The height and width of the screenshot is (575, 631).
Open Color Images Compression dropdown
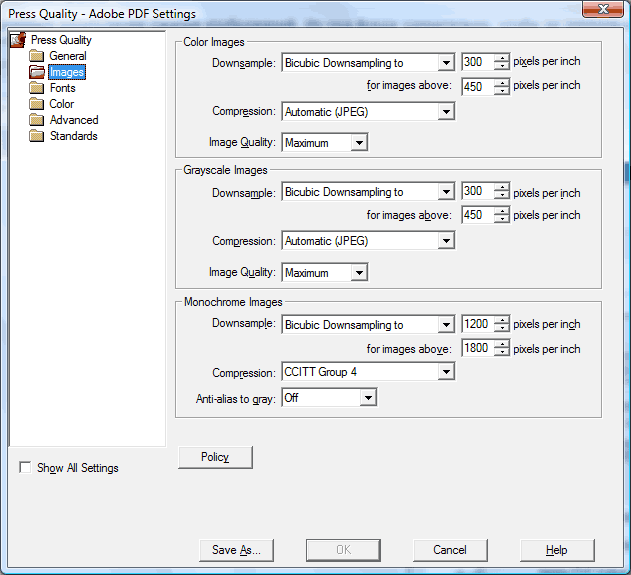368,111
